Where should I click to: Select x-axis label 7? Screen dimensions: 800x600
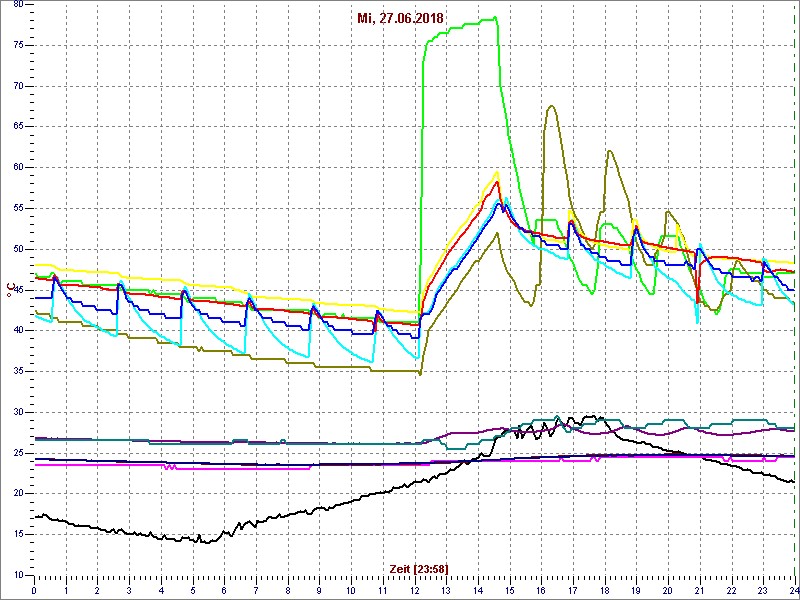(x=256, y=589)
